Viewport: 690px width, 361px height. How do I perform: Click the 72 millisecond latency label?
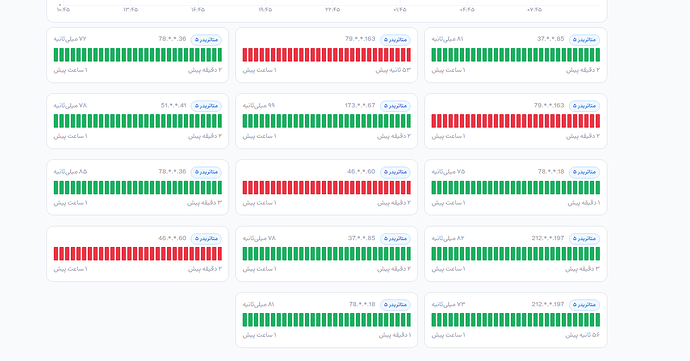[x=70, y=39]
